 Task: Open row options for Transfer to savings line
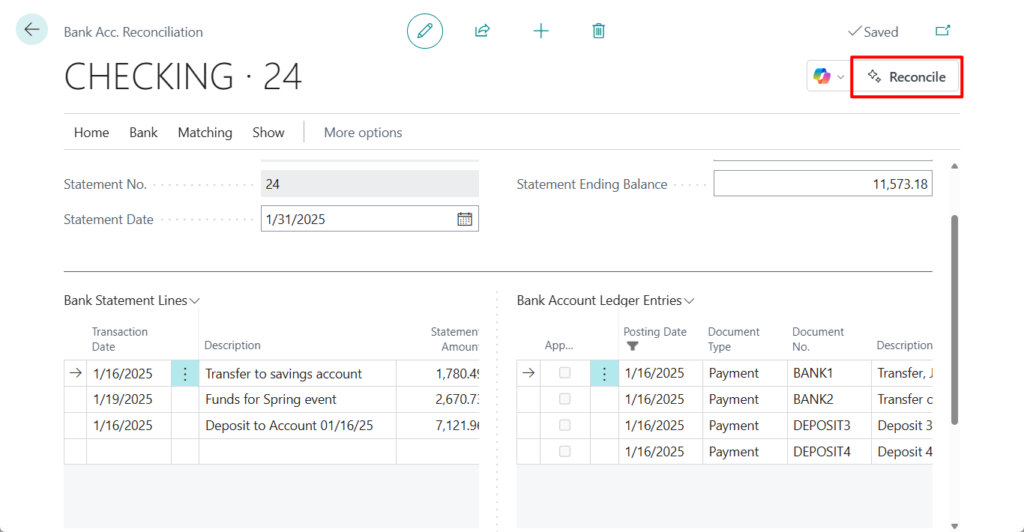(185, 374)
